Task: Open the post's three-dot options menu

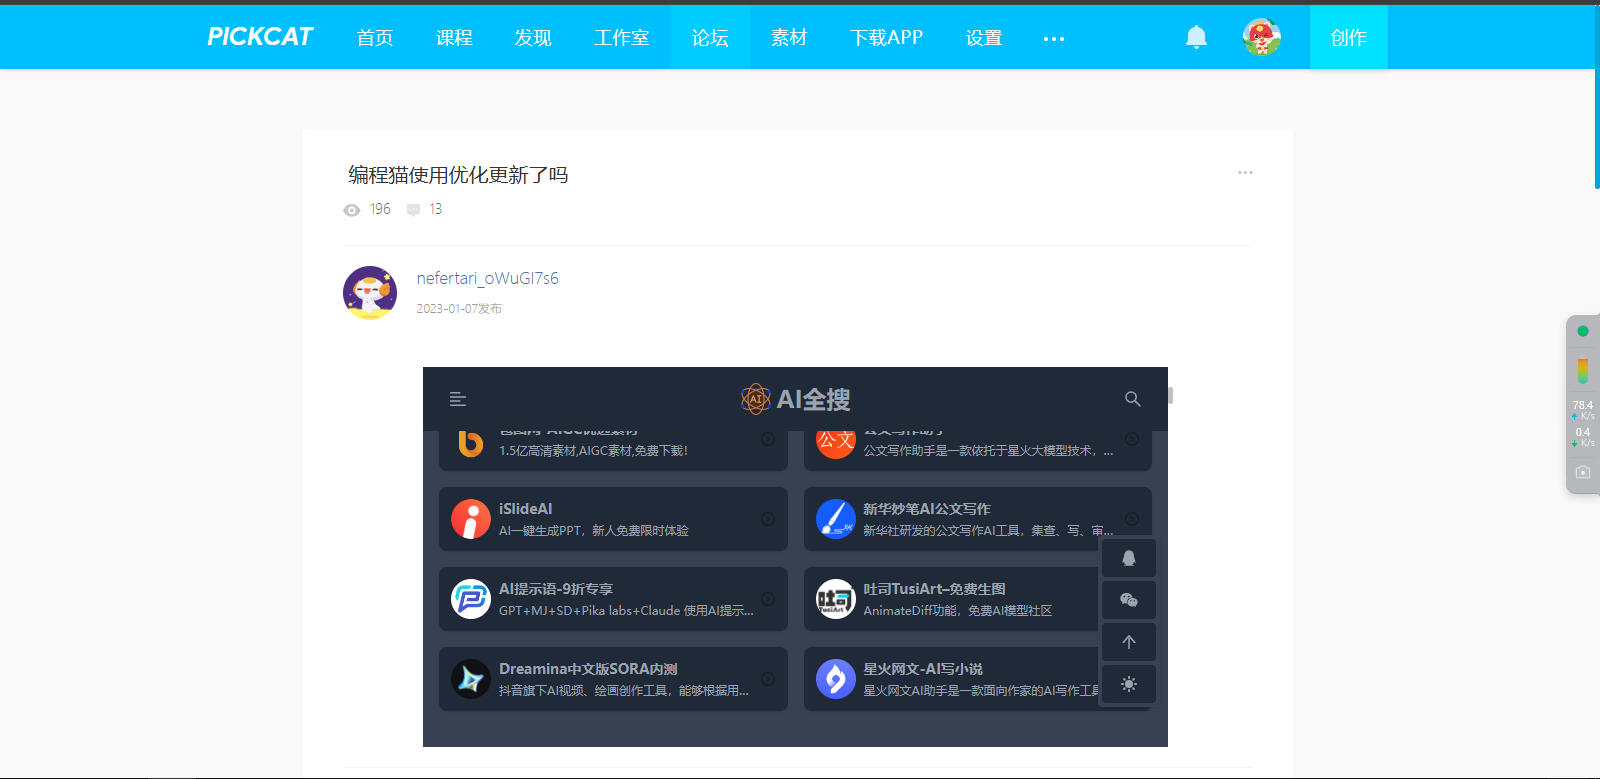Action: (1245, 172)
